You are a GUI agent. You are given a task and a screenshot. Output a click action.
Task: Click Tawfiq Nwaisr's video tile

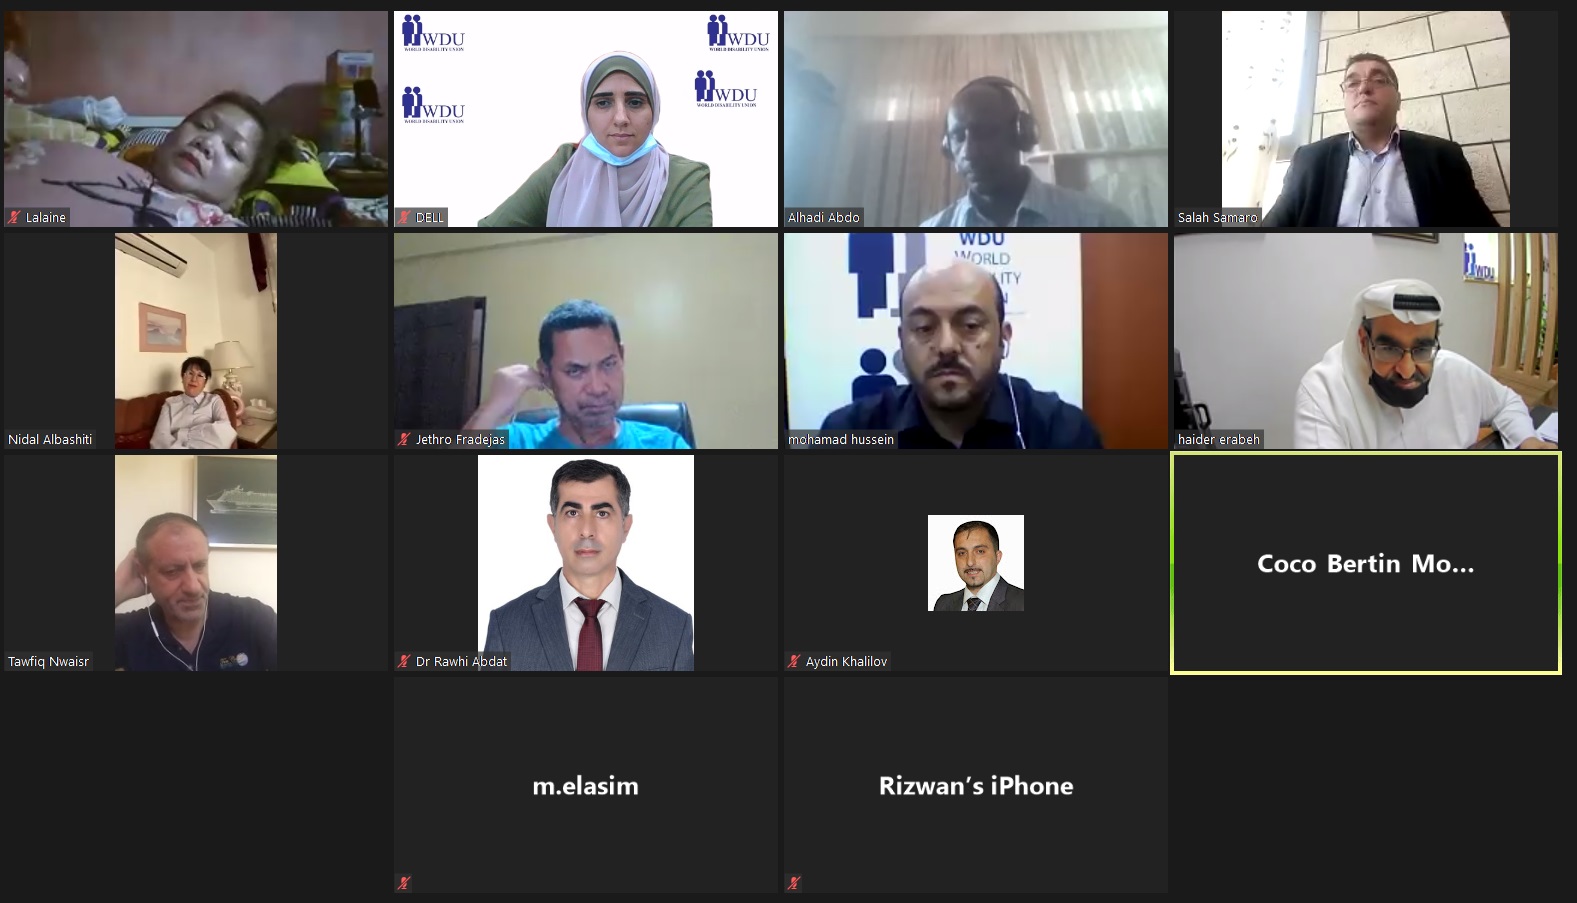[196, 563]
